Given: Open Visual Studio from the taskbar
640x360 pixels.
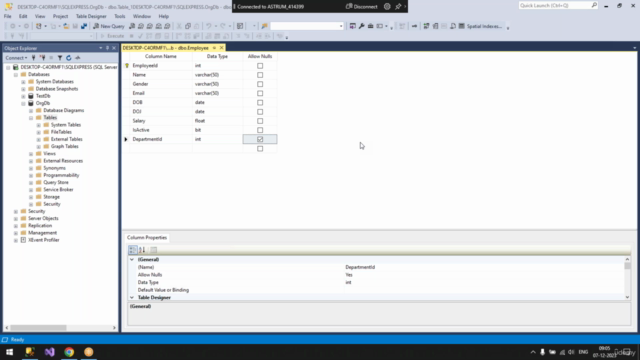Looking at the screenshot, I should click(49, 352).
